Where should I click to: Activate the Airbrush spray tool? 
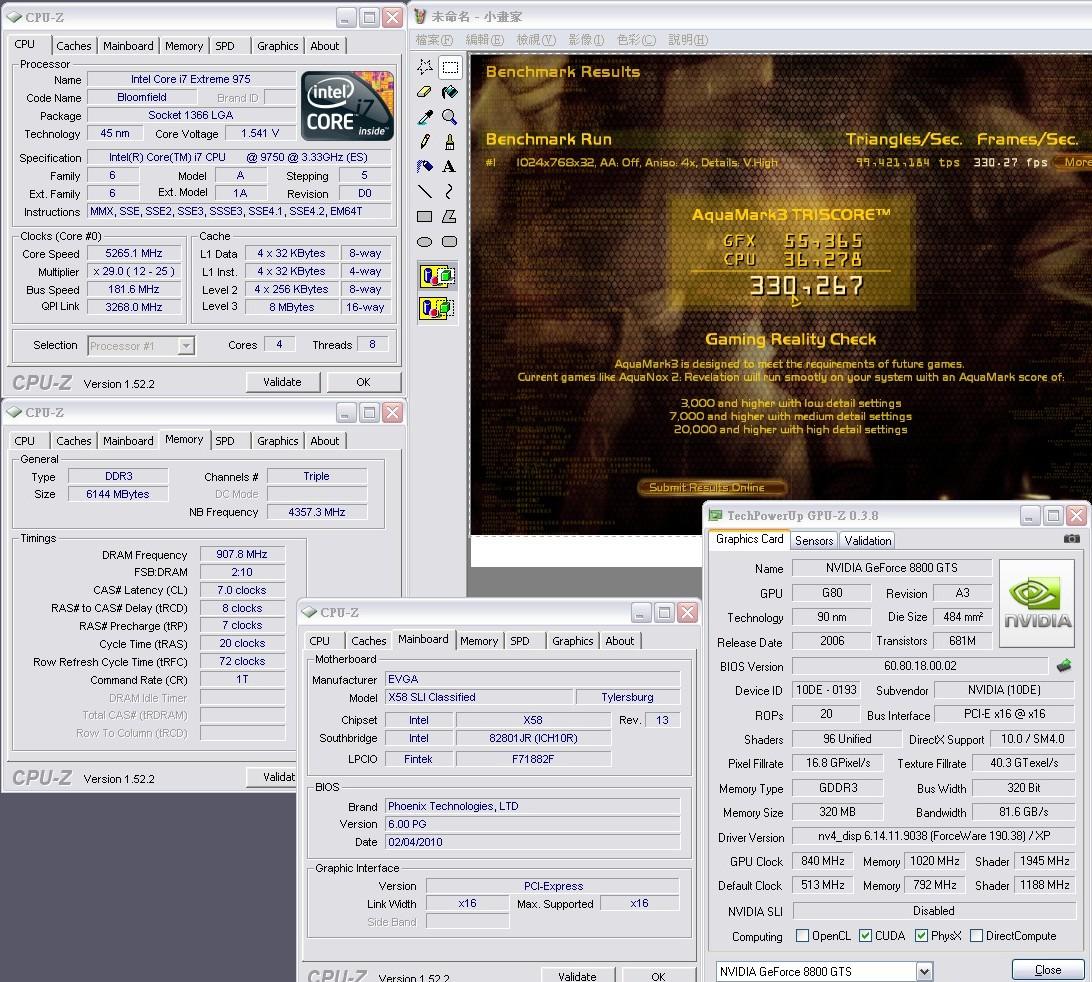coord(425,166)
